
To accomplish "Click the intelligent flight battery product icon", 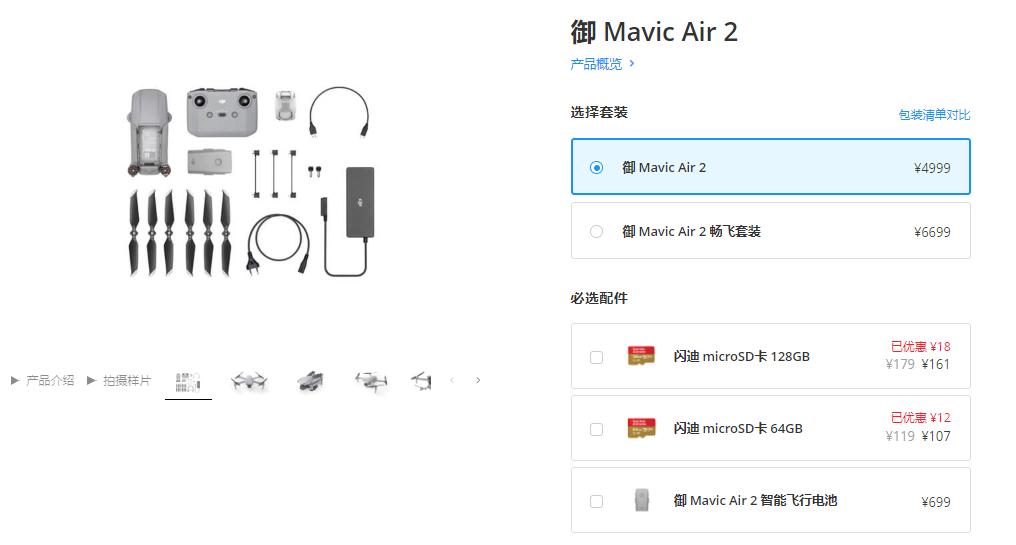I will (641, 500).
